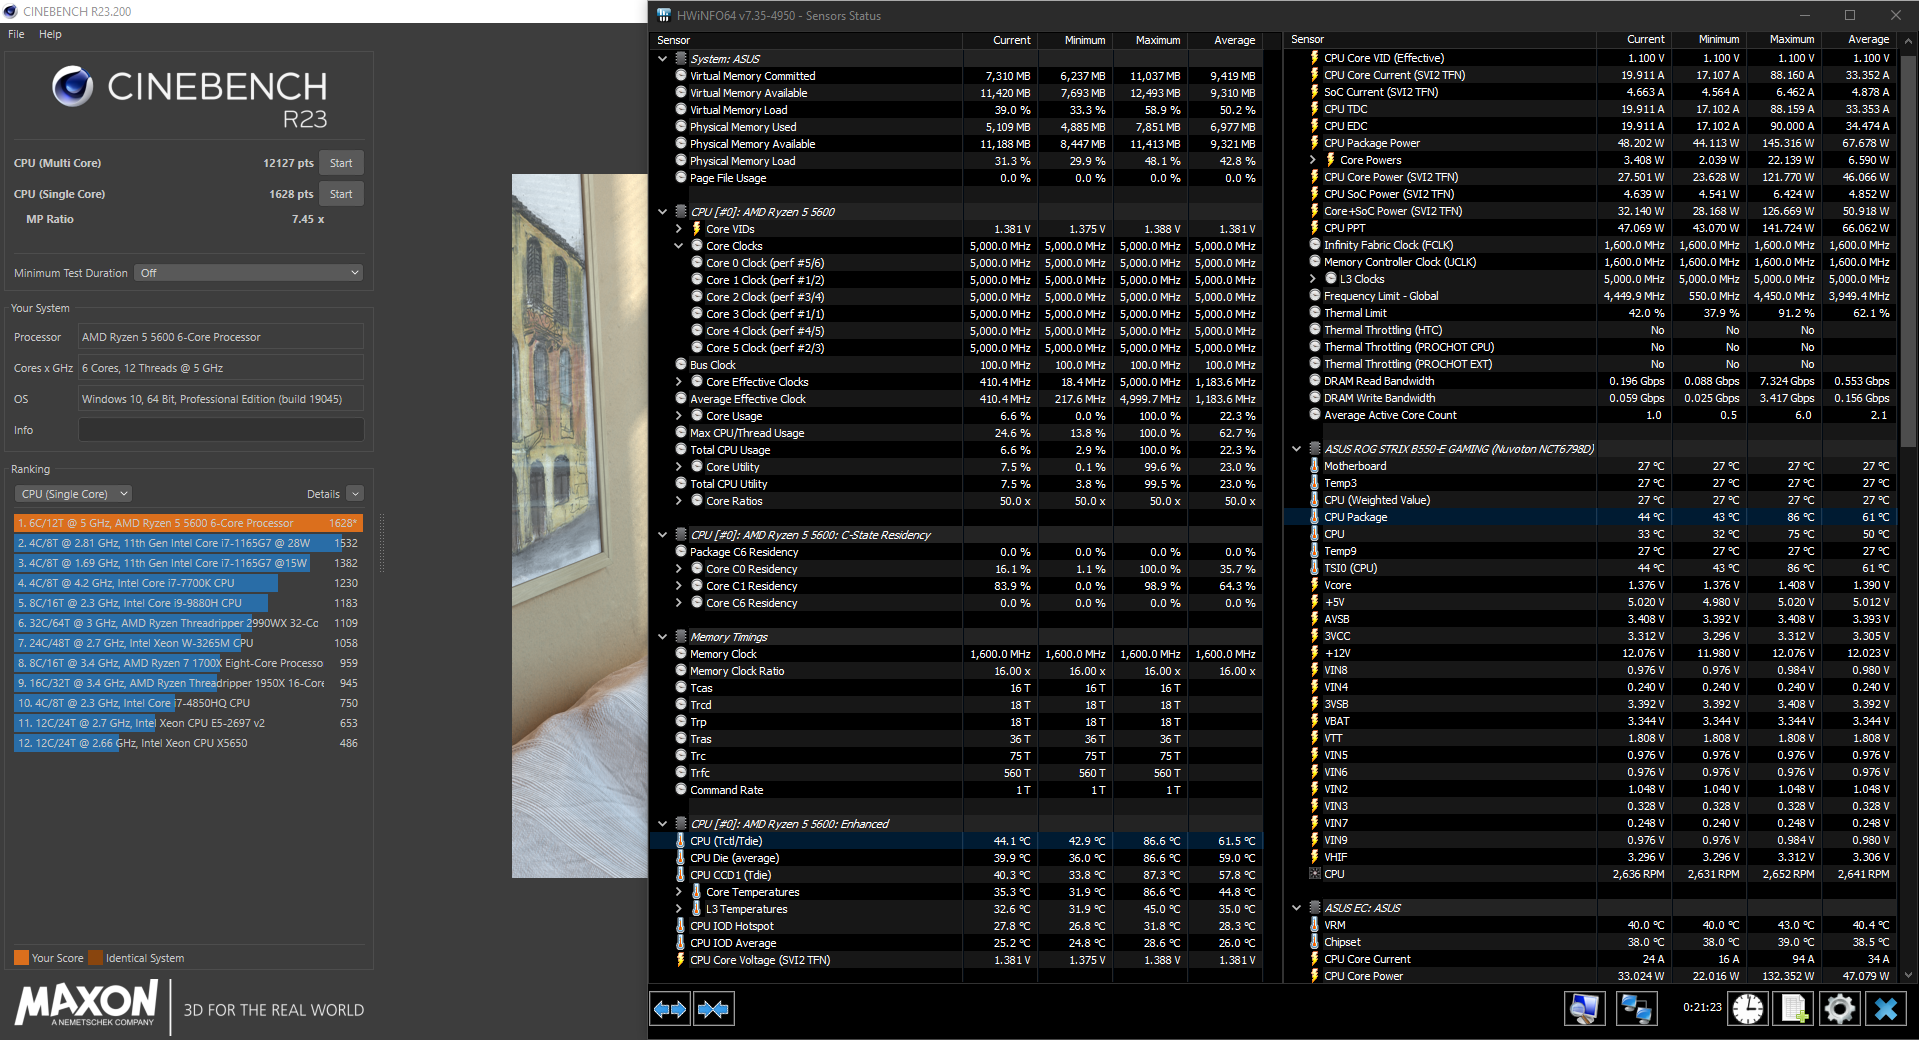Click the thermometer icon beside CPU IOD Hotspot
This screenshot has width=1919, height=1040.
pyautogui.click(x=680, y=926)
